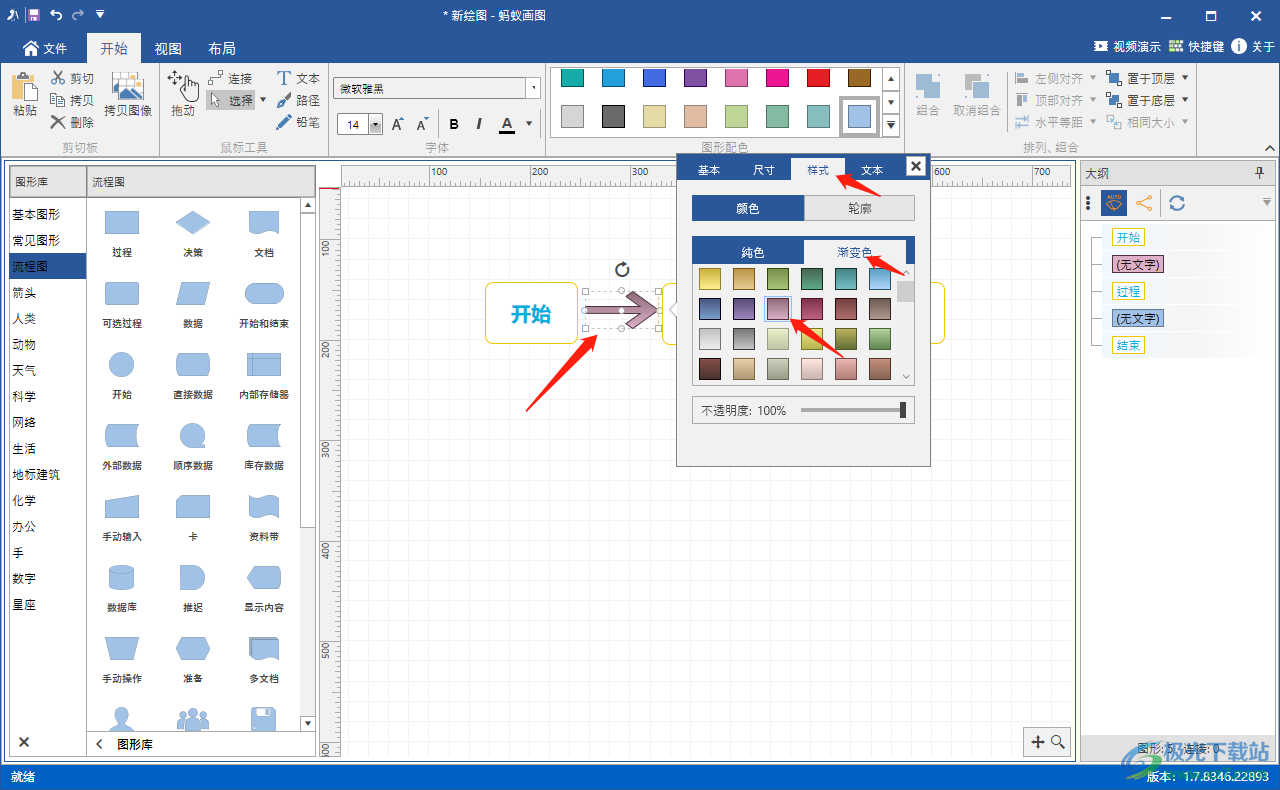Click the Ungroup (取消组合) icon
This screenshot has height=790, width=1280.
pyautogui.click(x=976, y=86)
